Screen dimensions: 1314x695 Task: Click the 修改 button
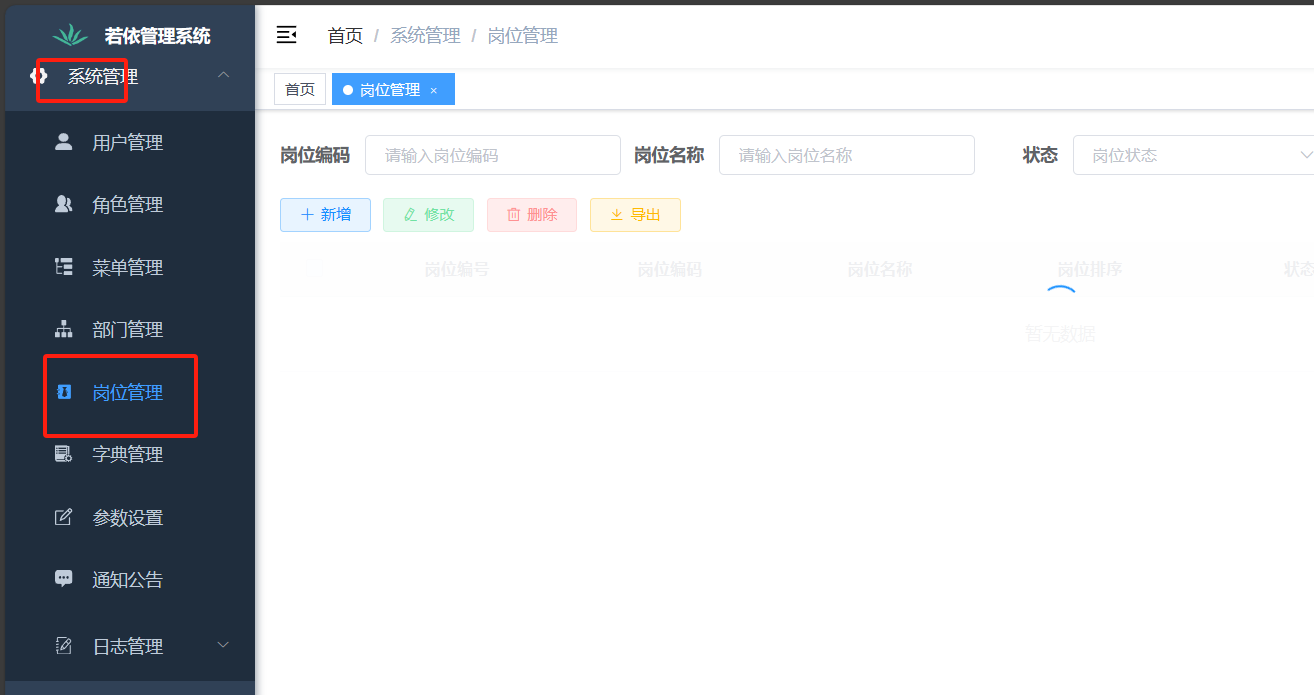pyautogui.click(x=428, y=214)
